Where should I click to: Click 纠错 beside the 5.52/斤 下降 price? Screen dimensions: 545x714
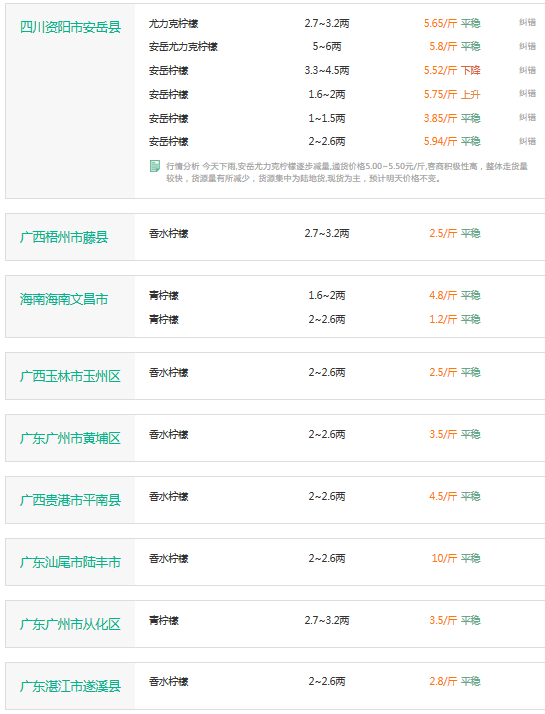pos(527,70)
